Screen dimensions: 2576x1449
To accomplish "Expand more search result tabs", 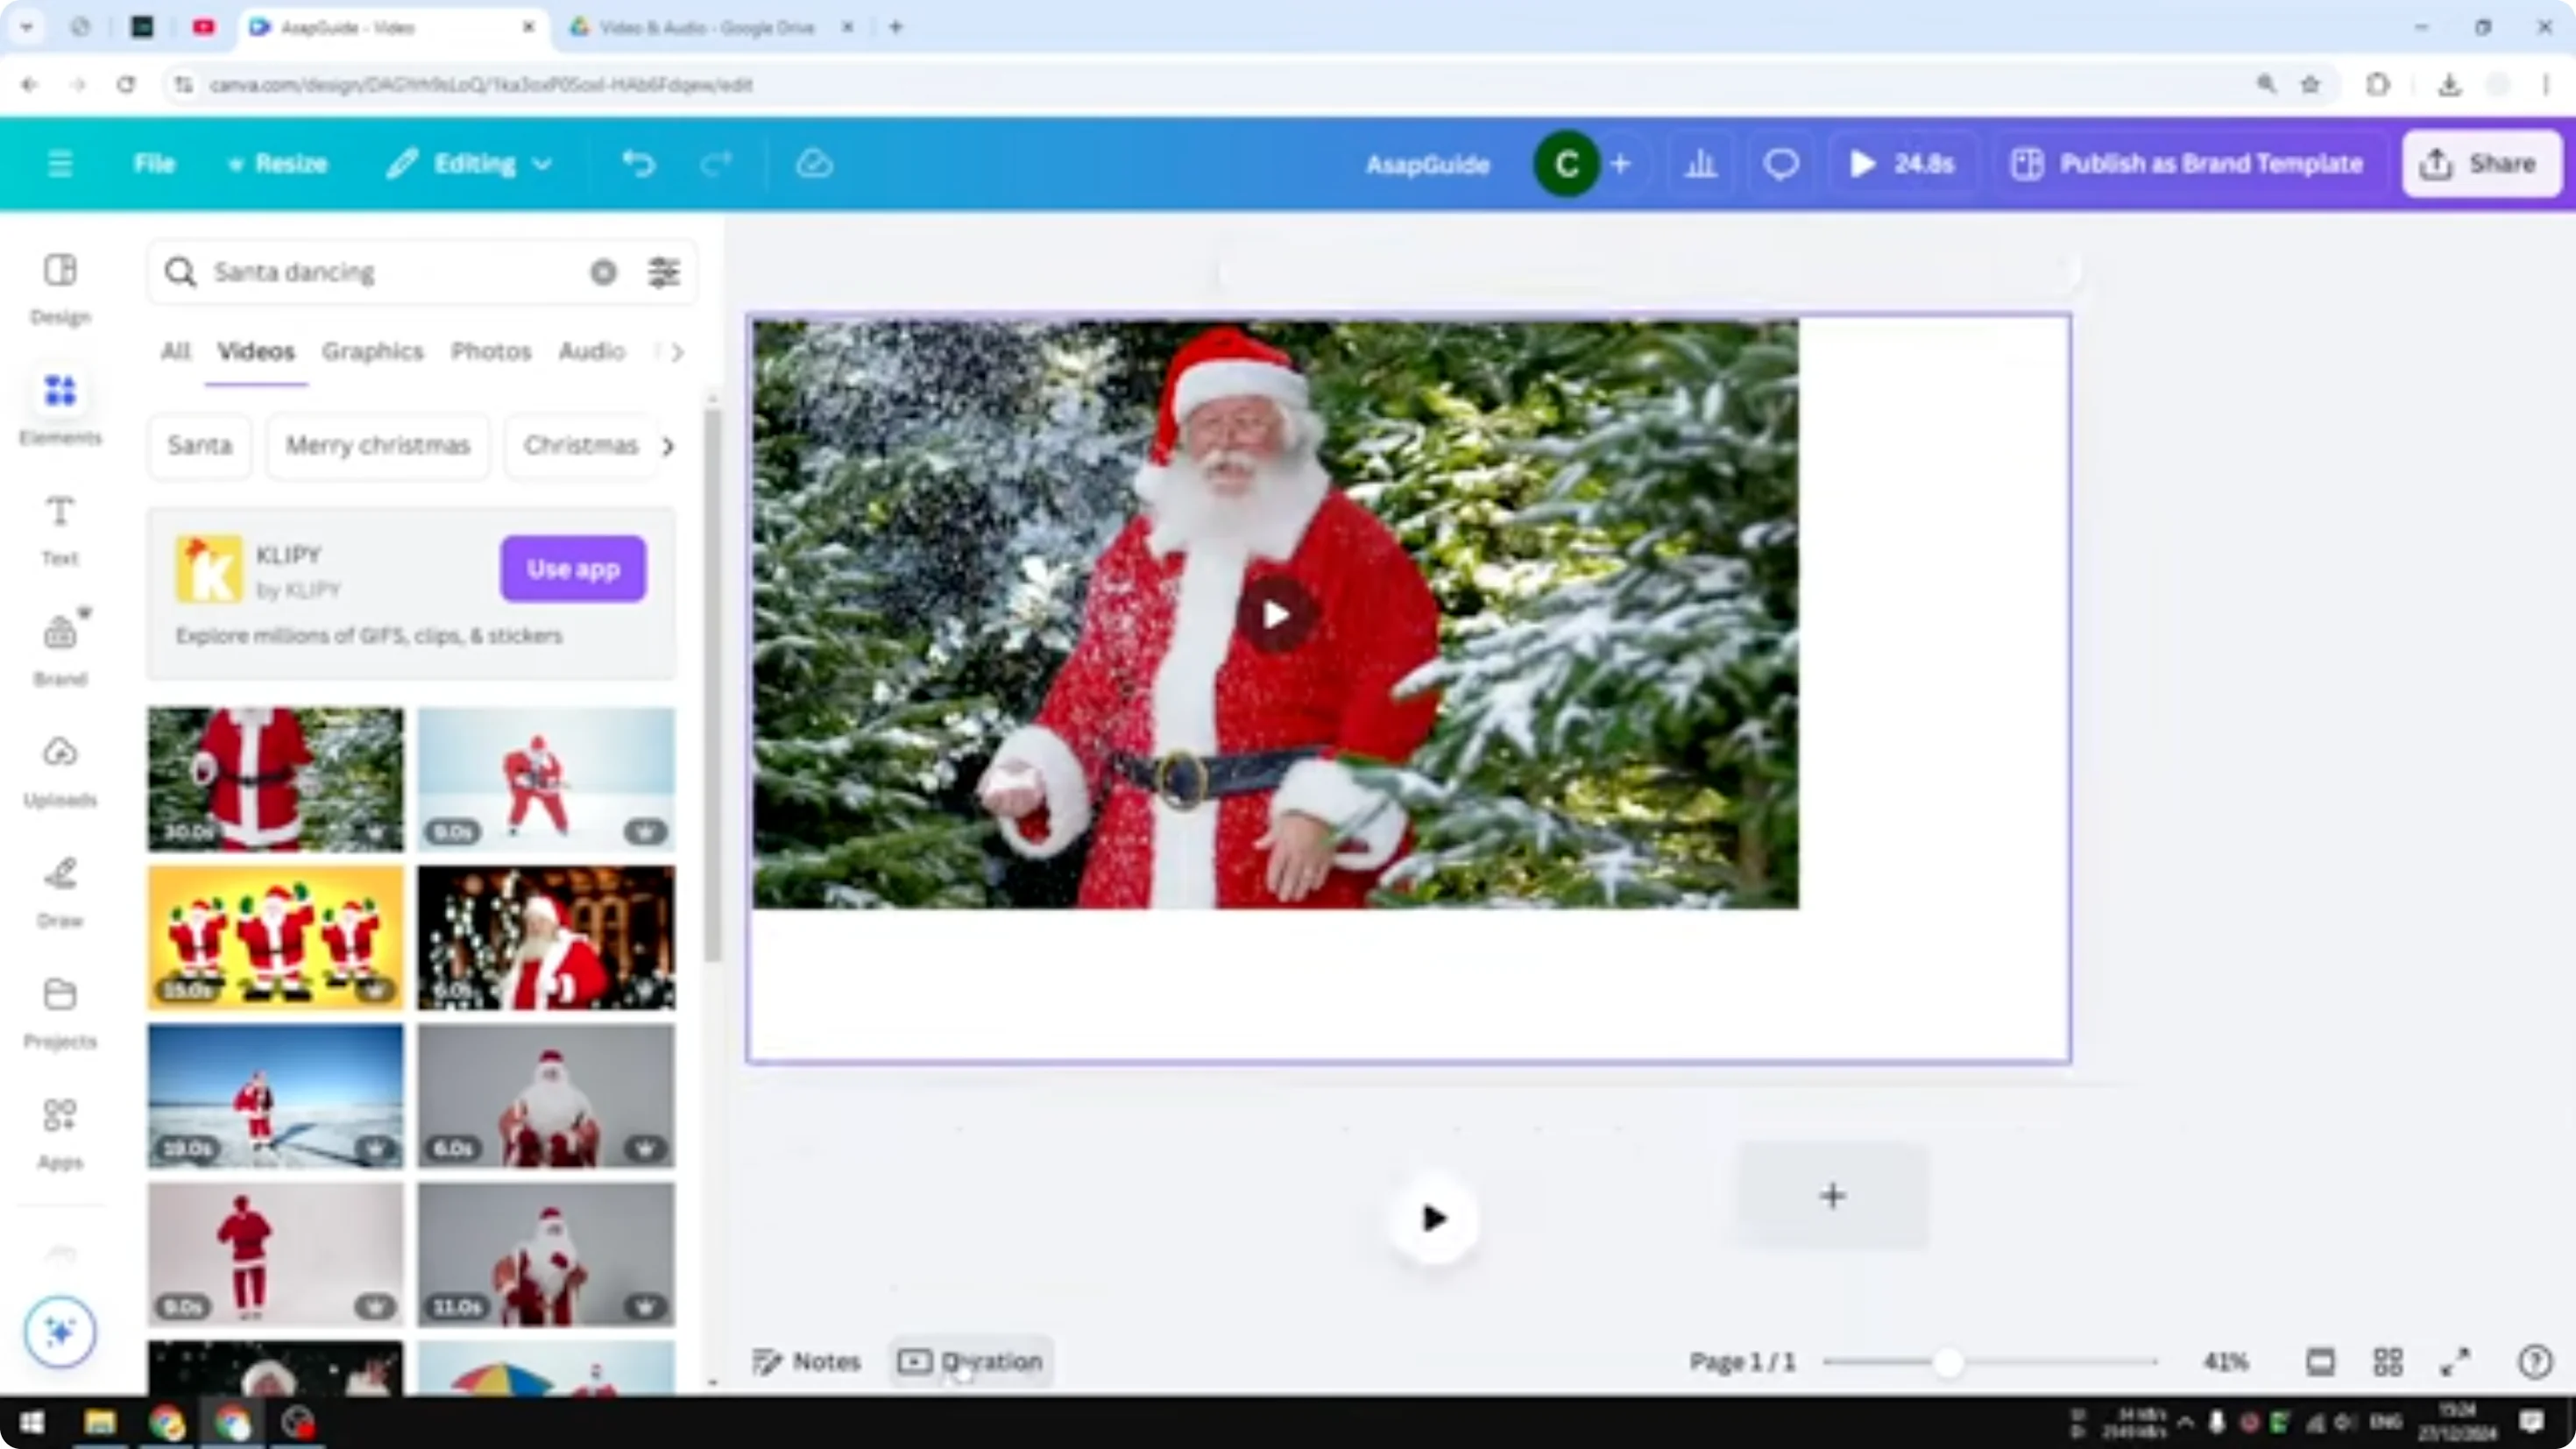I will [676, 352].
